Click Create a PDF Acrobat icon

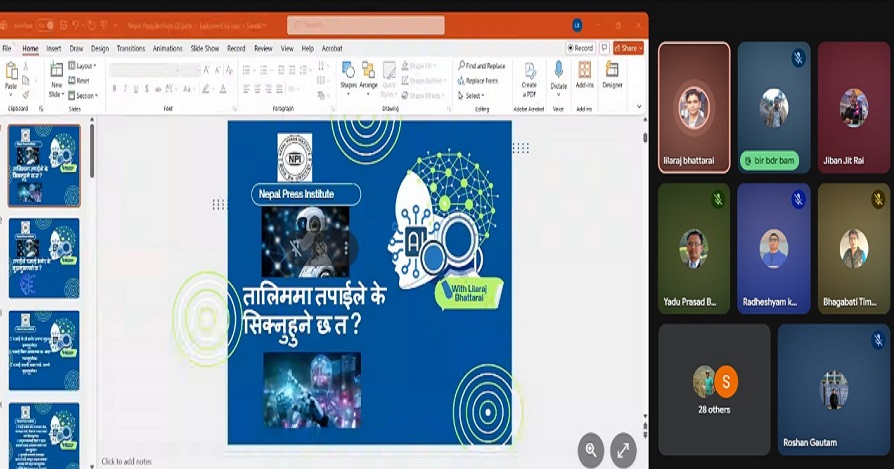click(x=529, y=74)
